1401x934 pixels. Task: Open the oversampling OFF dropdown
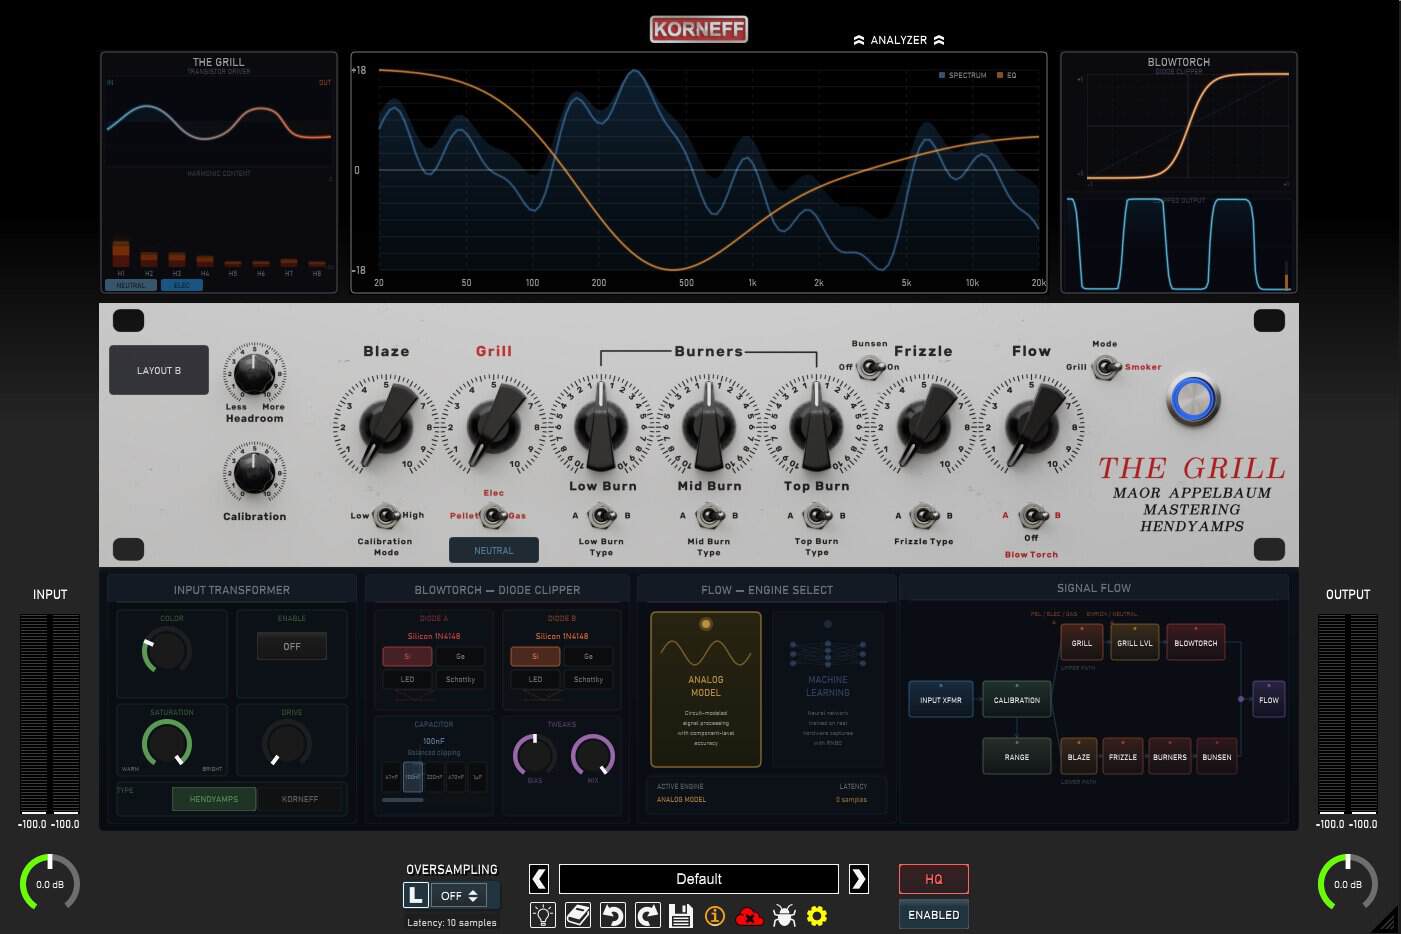[459, 896]
